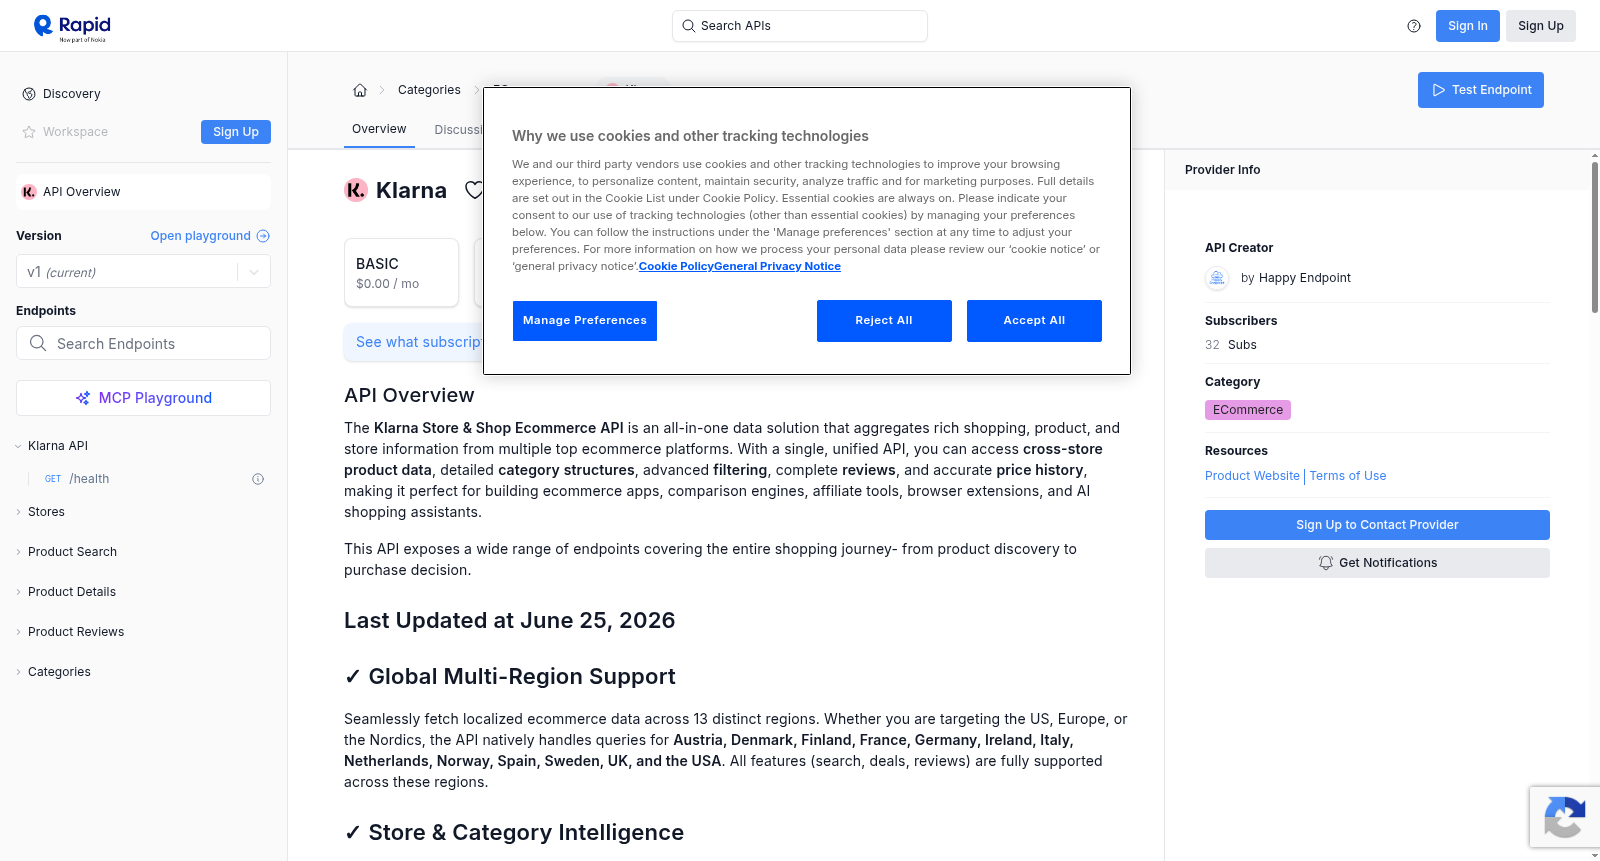This screenshot has width=1600, height=861.
Task: Click the Rapid logo
Action: [72, 27]
